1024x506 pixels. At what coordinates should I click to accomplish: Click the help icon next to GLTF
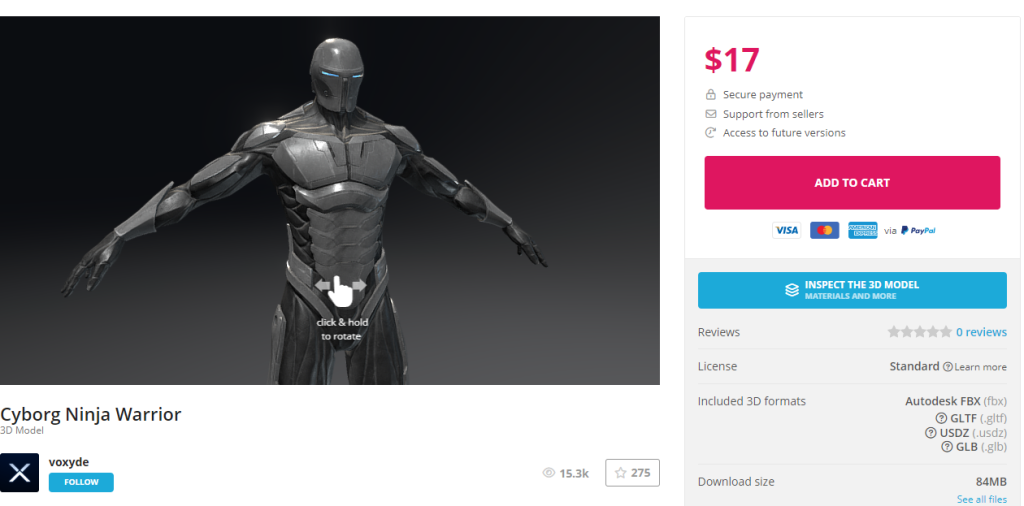coord(941,418)
